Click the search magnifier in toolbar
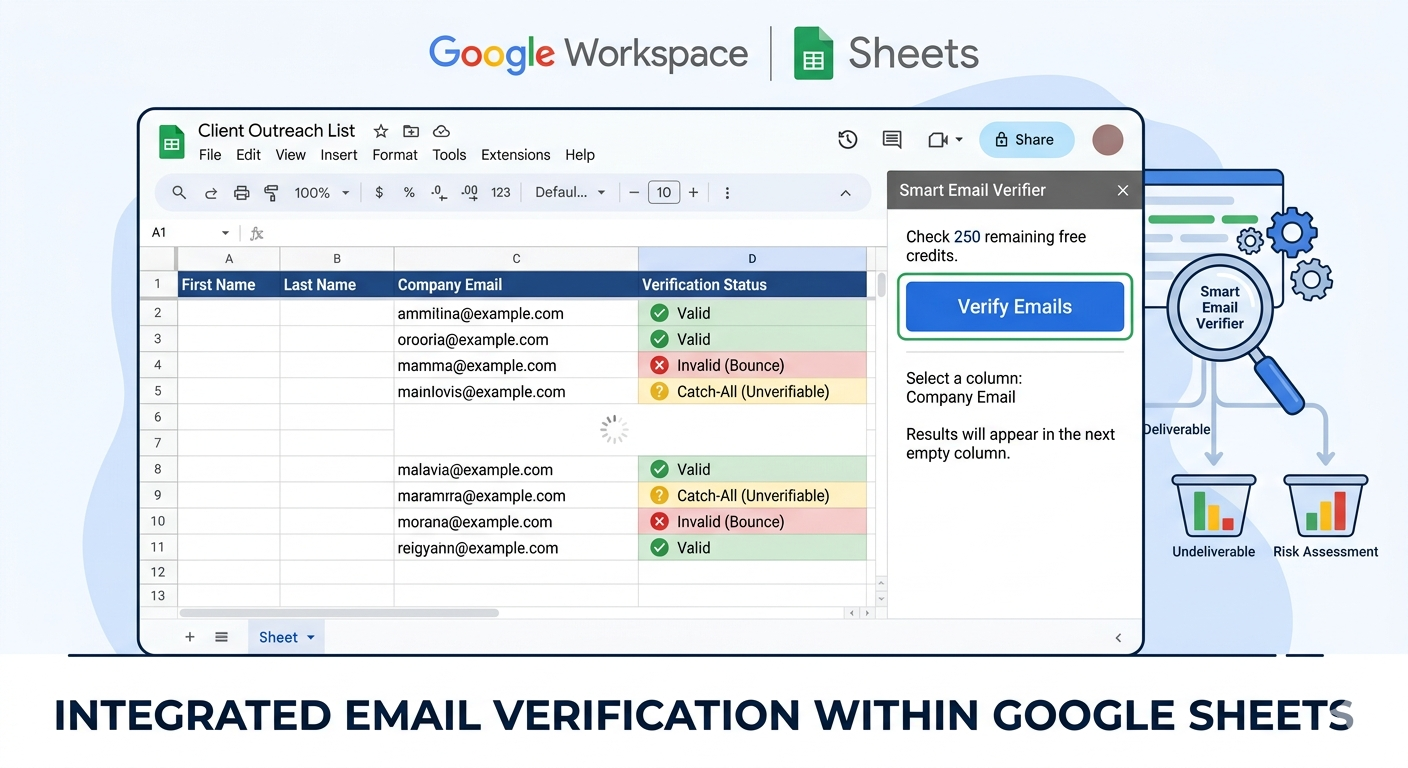 179,193
